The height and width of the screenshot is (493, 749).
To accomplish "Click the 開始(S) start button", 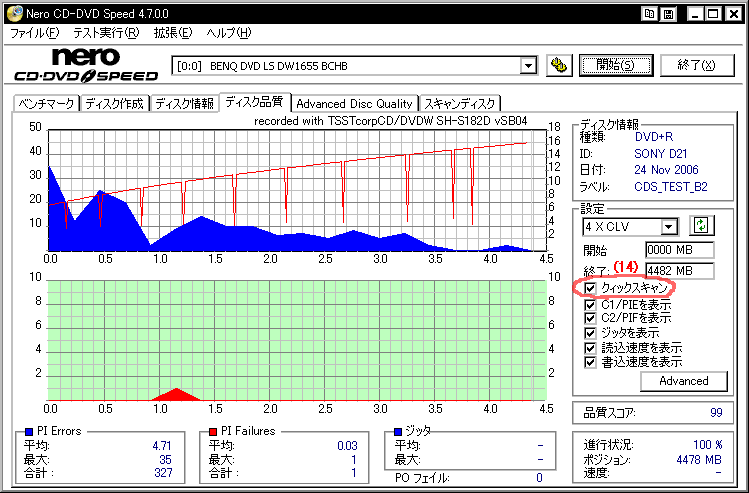I will tap(616, 65).
